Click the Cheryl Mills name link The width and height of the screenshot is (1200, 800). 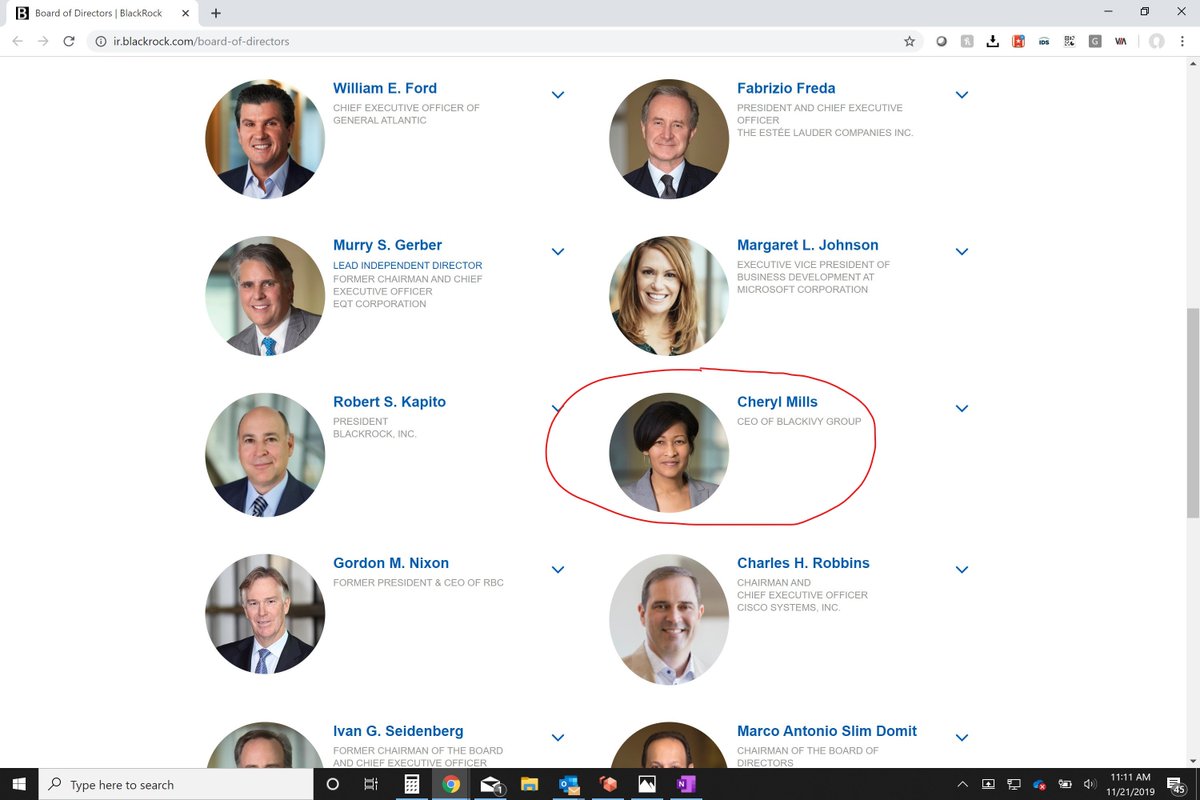pyautogui.click(x=777, y=402)
